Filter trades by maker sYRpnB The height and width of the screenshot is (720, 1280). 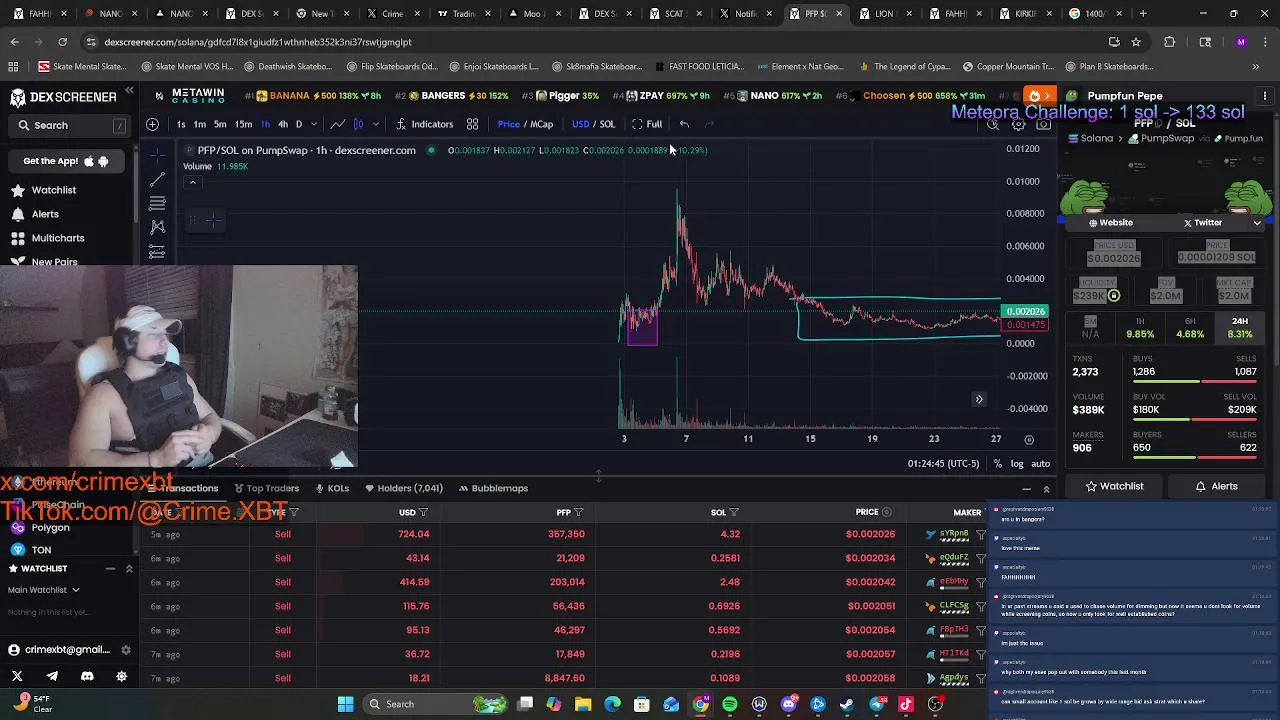981,534
